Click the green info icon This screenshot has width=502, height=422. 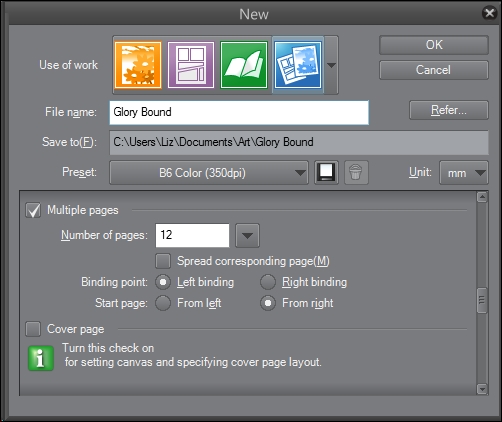click(41, 358)
